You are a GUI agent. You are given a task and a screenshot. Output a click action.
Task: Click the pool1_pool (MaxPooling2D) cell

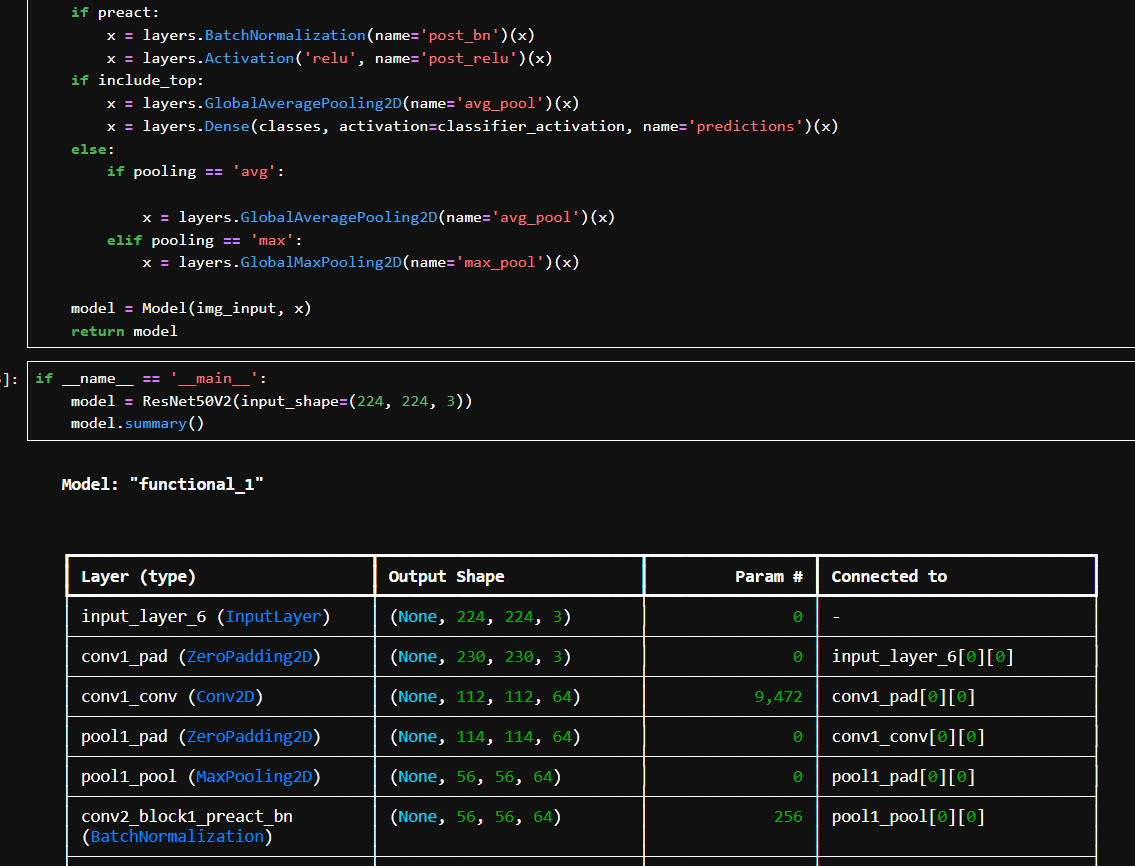coord(221,777)
